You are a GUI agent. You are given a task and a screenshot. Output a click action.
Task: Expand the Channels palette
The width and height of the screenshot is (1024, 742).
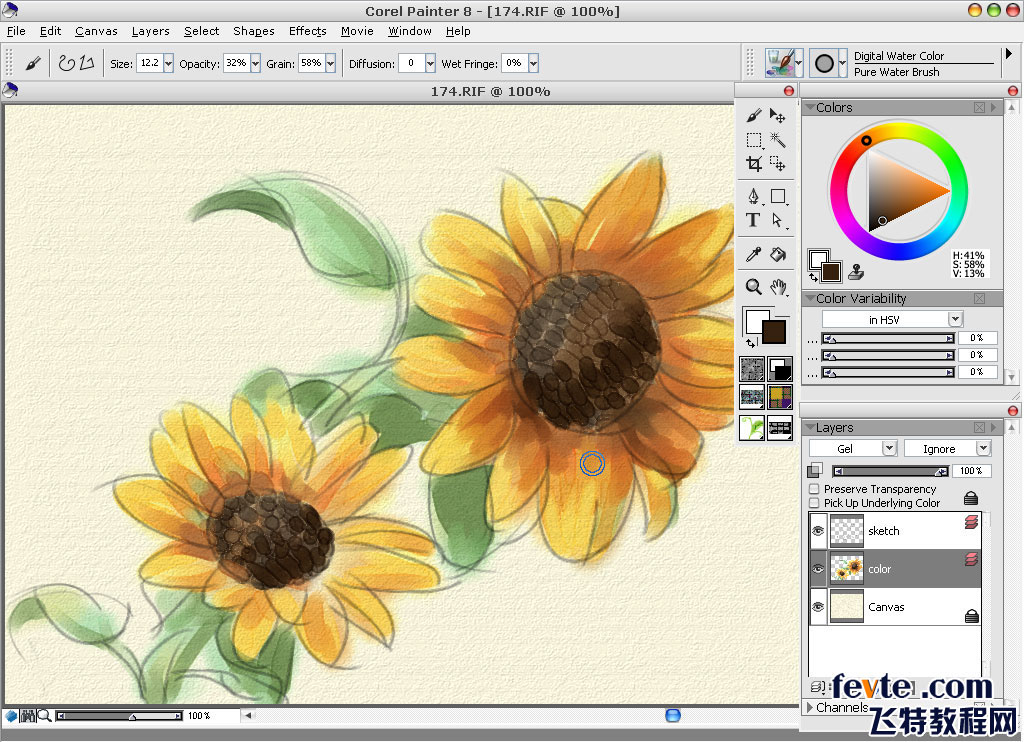[x=810, y=707]
